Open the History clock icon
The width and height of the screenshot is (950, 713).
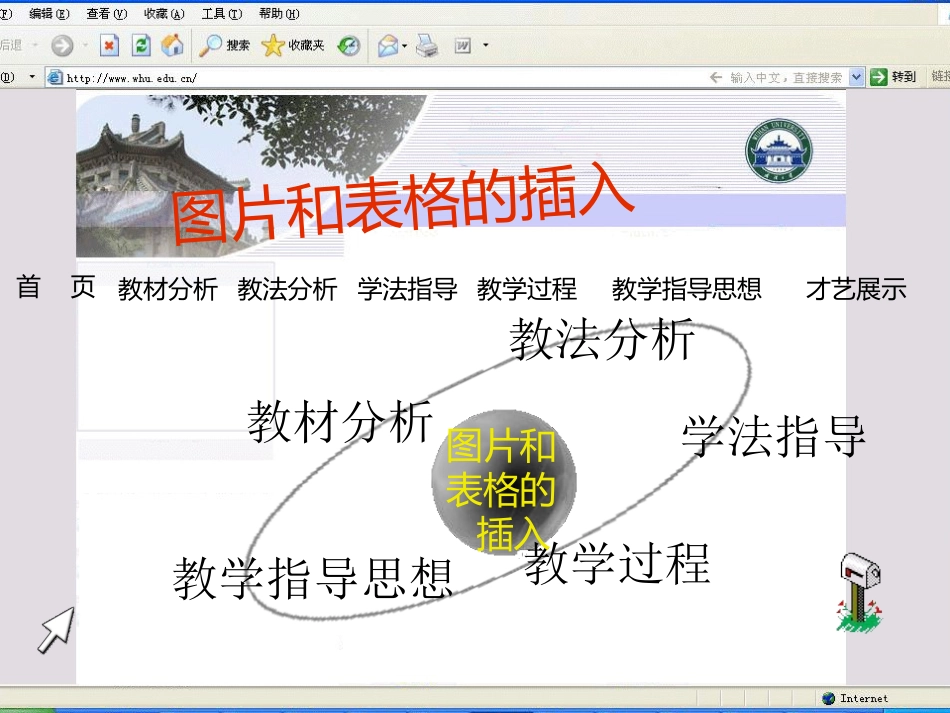349,45
